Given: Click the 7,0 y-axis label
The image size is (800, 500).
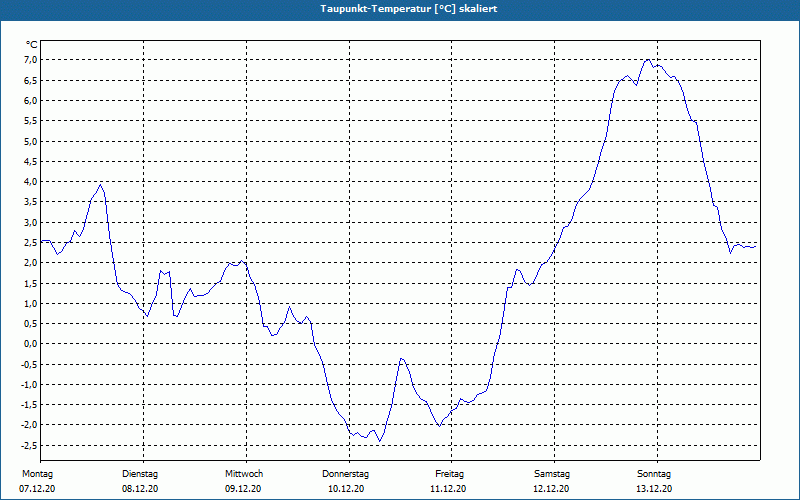Looking at the screenshot, I should click(30, 60).
